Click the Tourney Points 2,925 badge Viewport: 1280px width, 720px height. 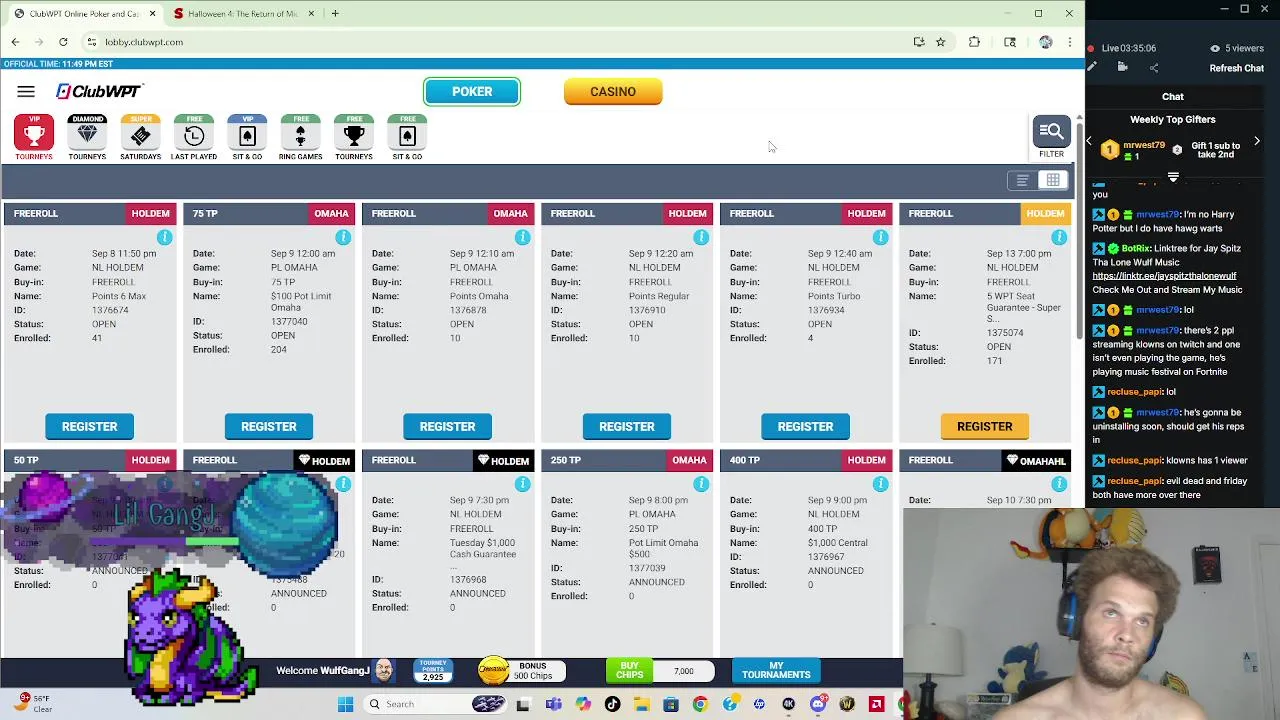tap(433, 671)
